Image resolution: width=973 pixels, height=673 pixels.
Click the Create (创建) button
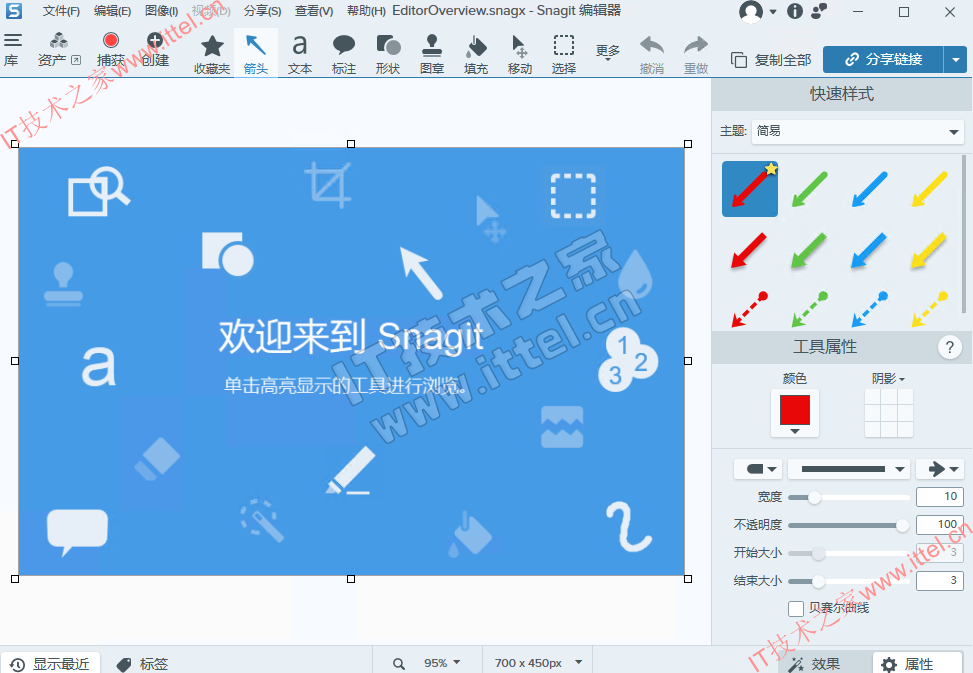(155, 50)
